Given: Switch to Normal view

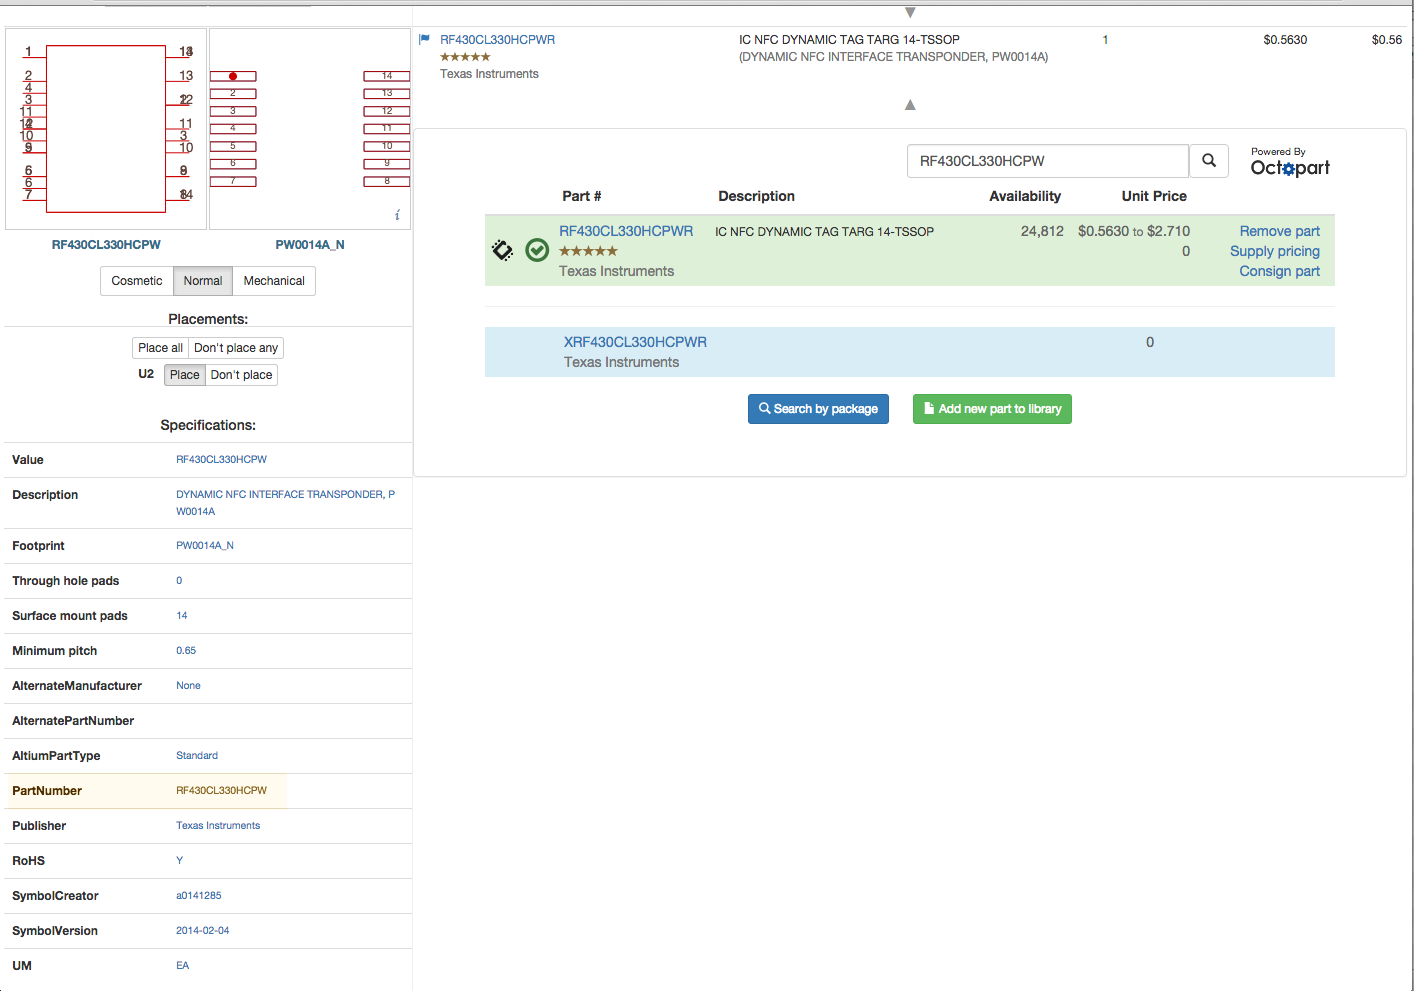Looking at the screenshot, I should 203,281.
